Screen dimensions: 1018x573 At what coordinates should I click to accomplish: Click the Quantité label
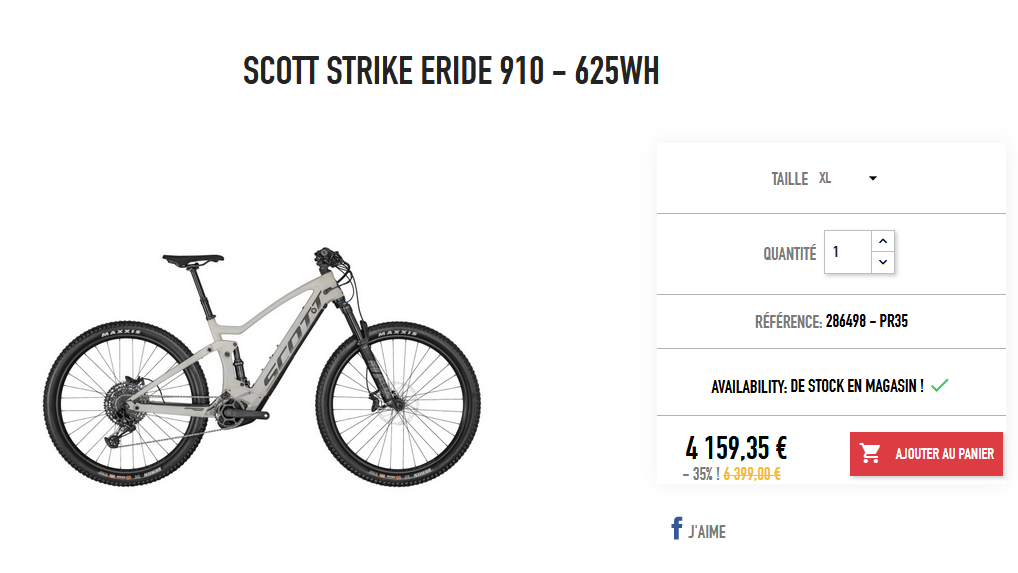point(789,254)
